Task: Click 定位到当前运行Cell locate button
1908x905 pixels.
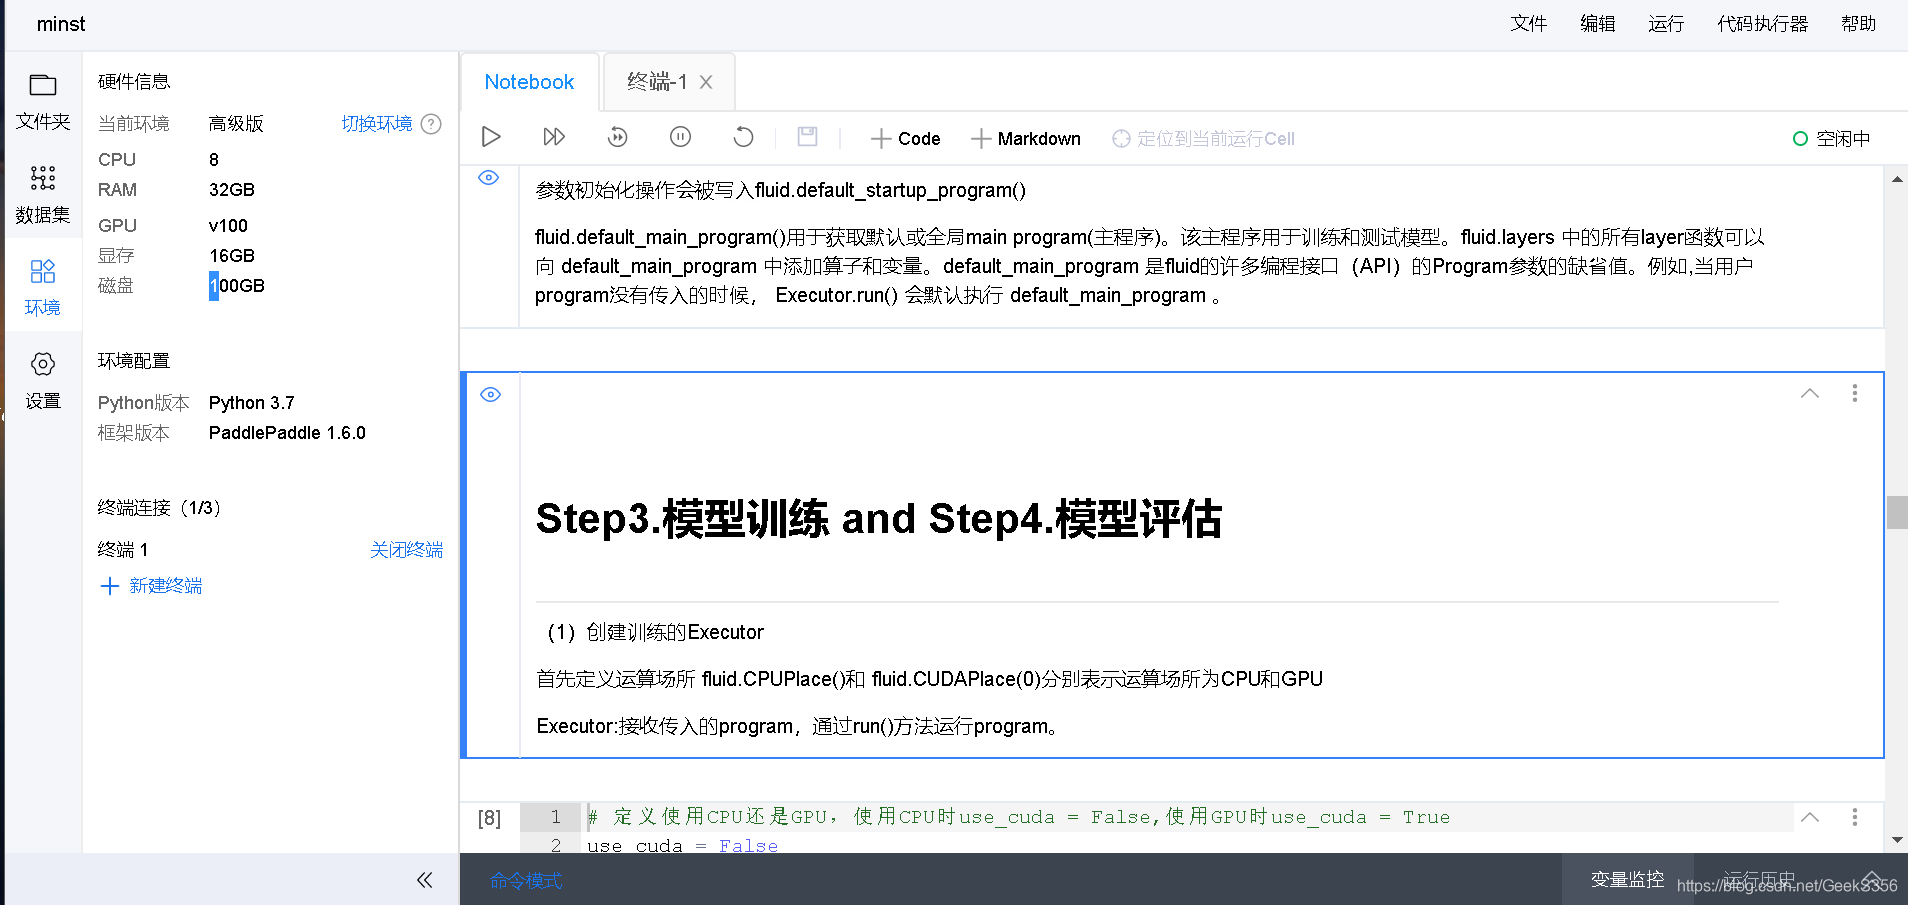Action: [x=1204, y=139]
